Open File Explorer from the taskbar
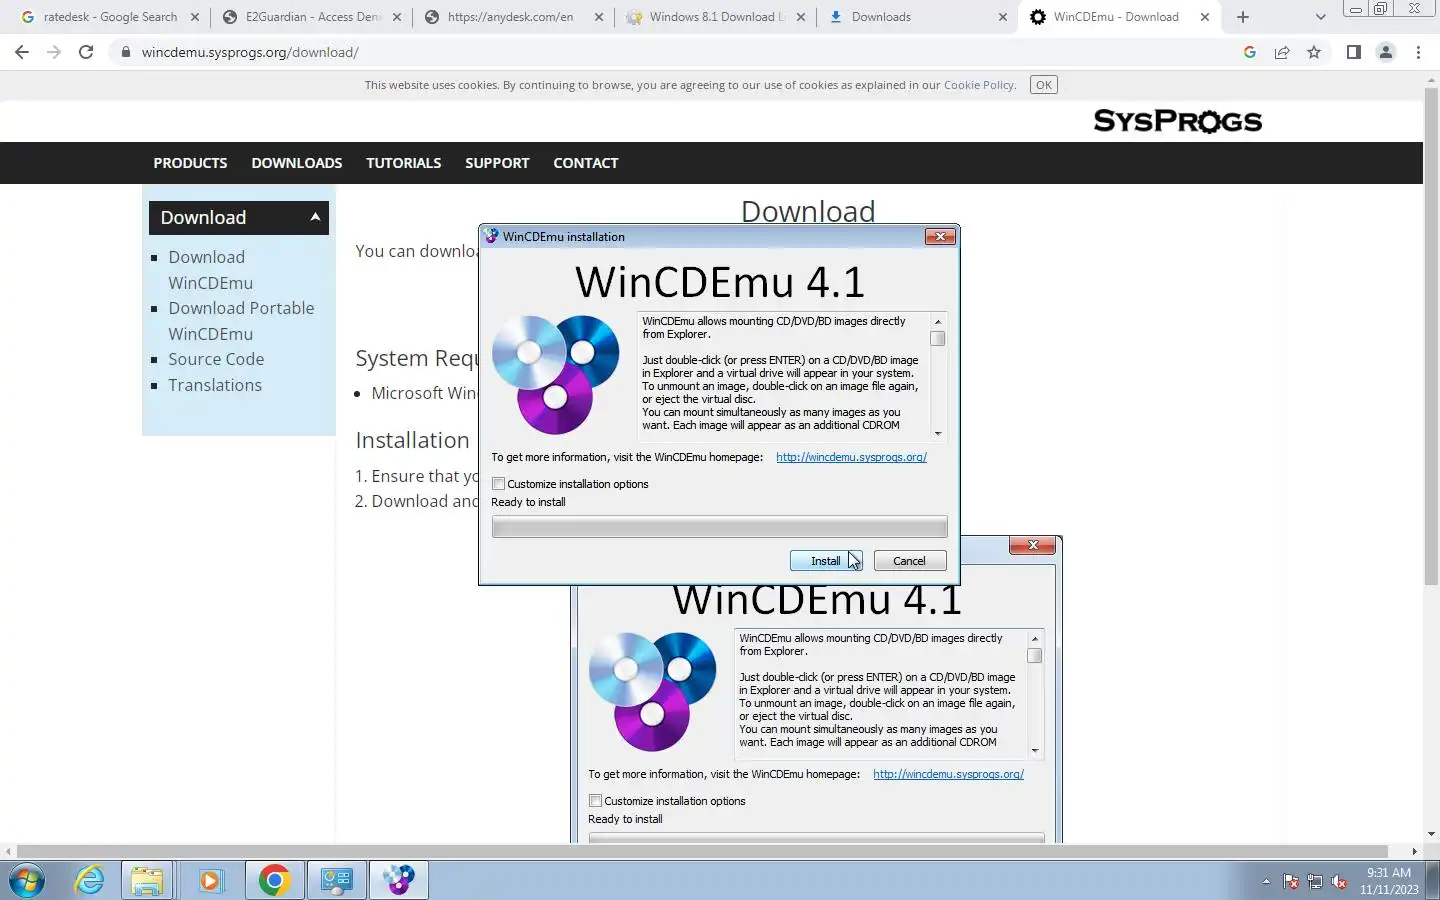Screen dimensions: 1440x900 coord(147,881)
